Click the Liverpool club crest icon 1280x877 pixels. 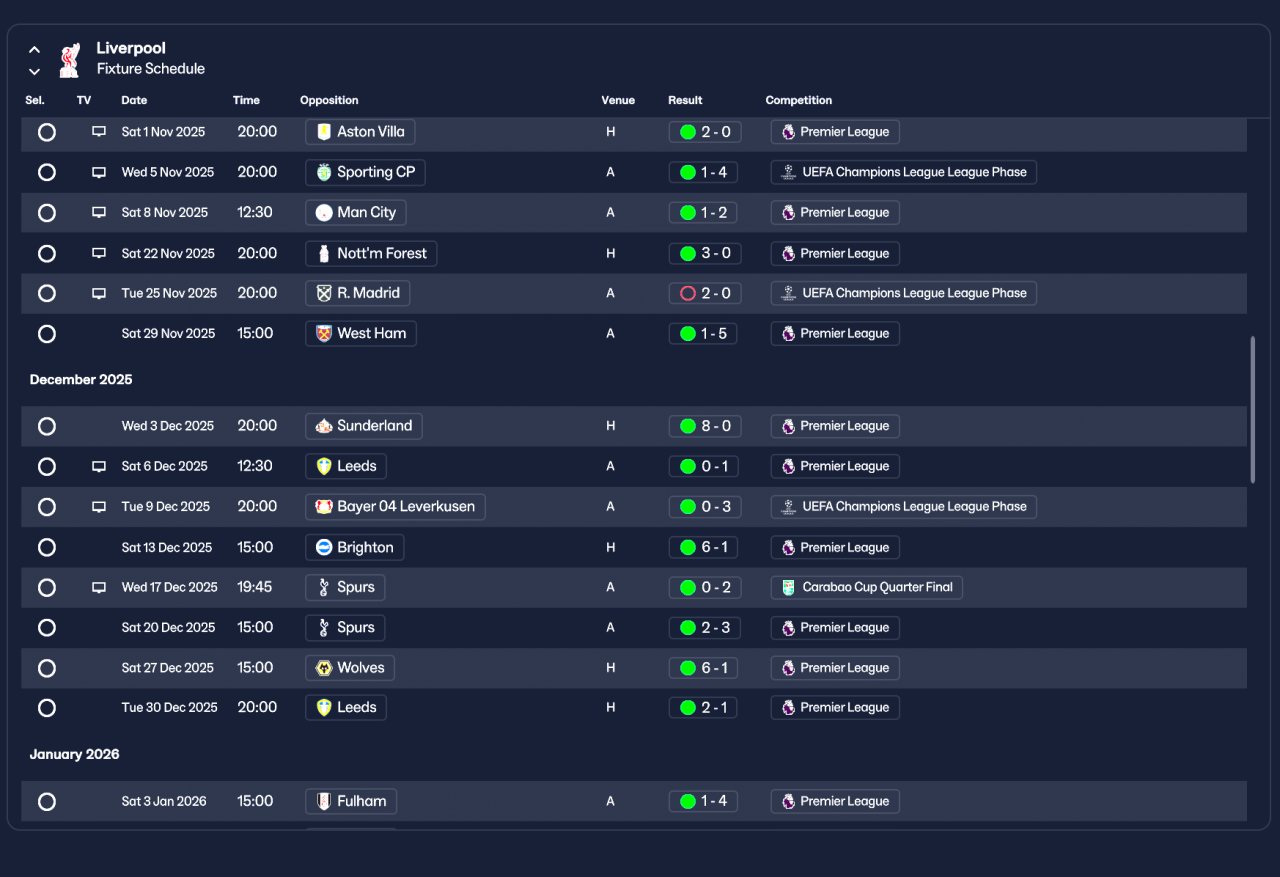pyautogui.click(x=69, y=60)
